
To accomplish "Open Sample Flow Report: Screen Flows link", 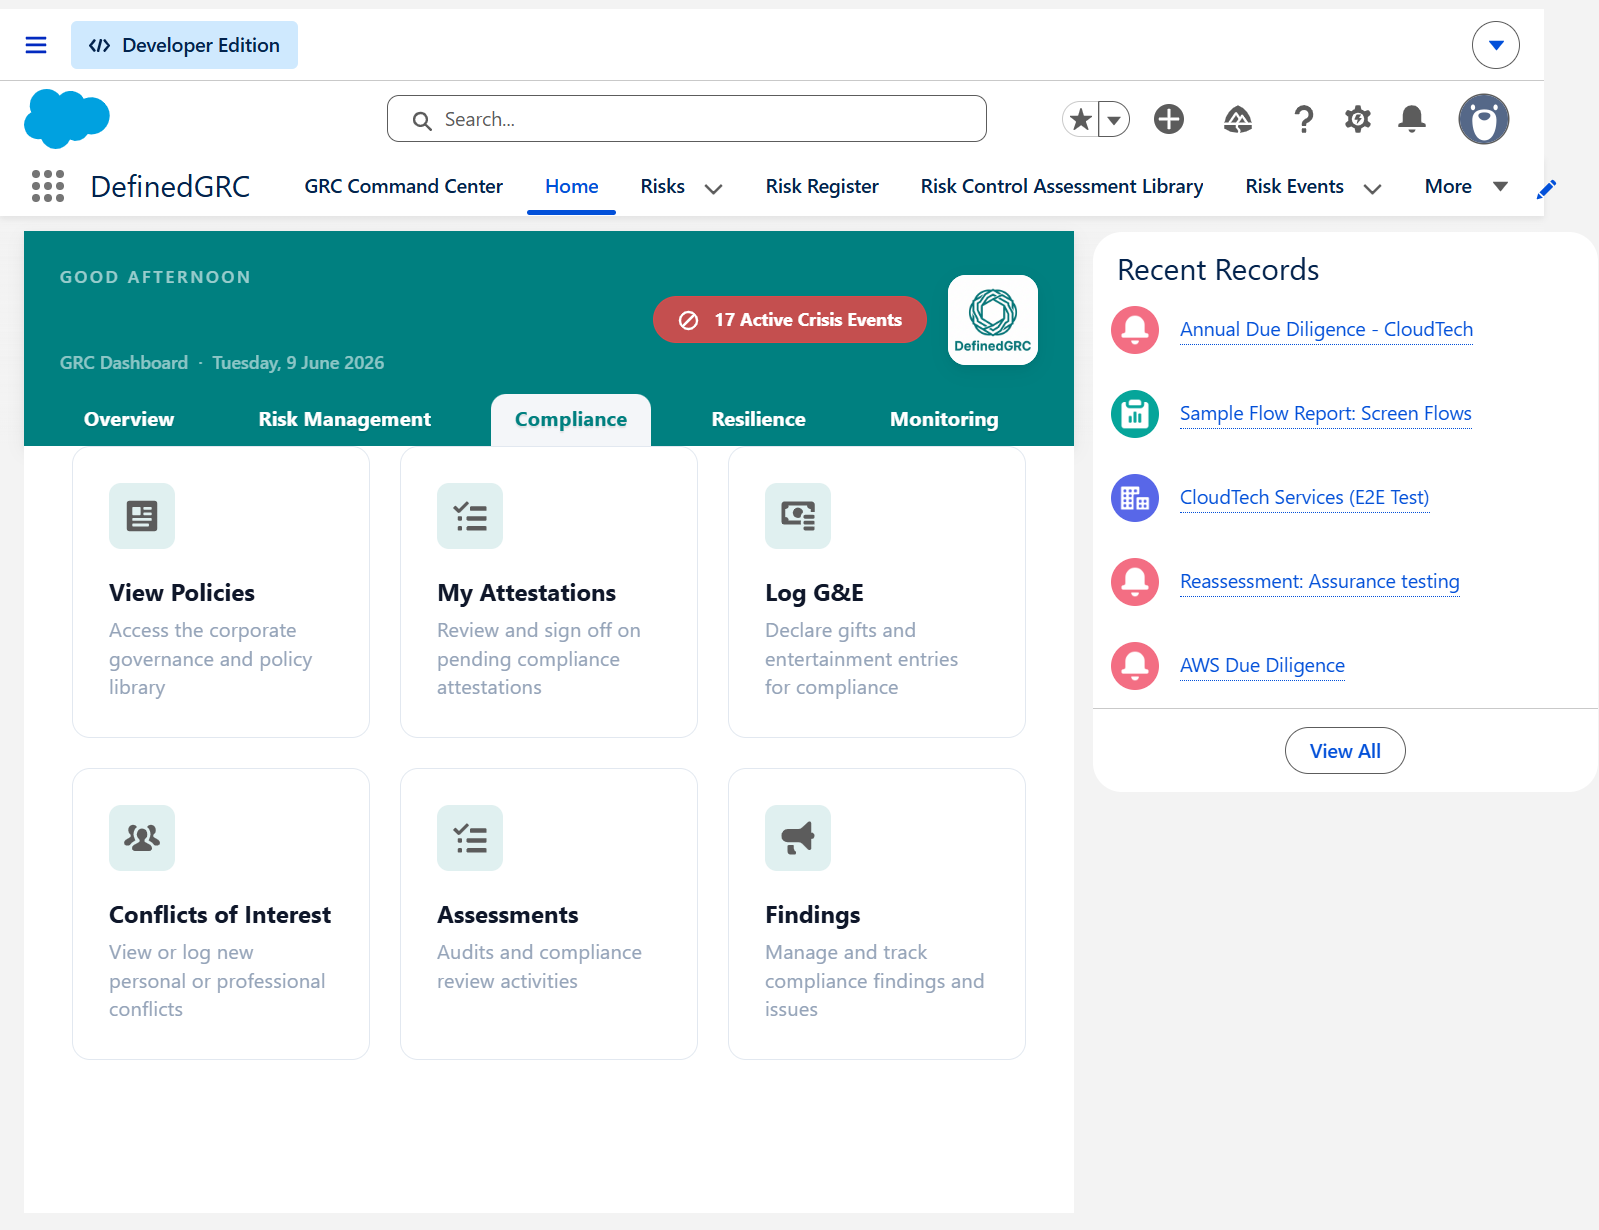I will tap(1326, 413).
